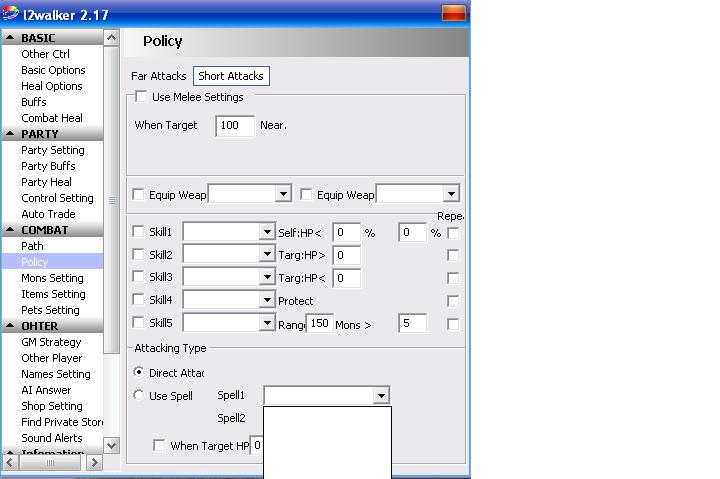Open Items Setting page

click(x=53, y=294)
